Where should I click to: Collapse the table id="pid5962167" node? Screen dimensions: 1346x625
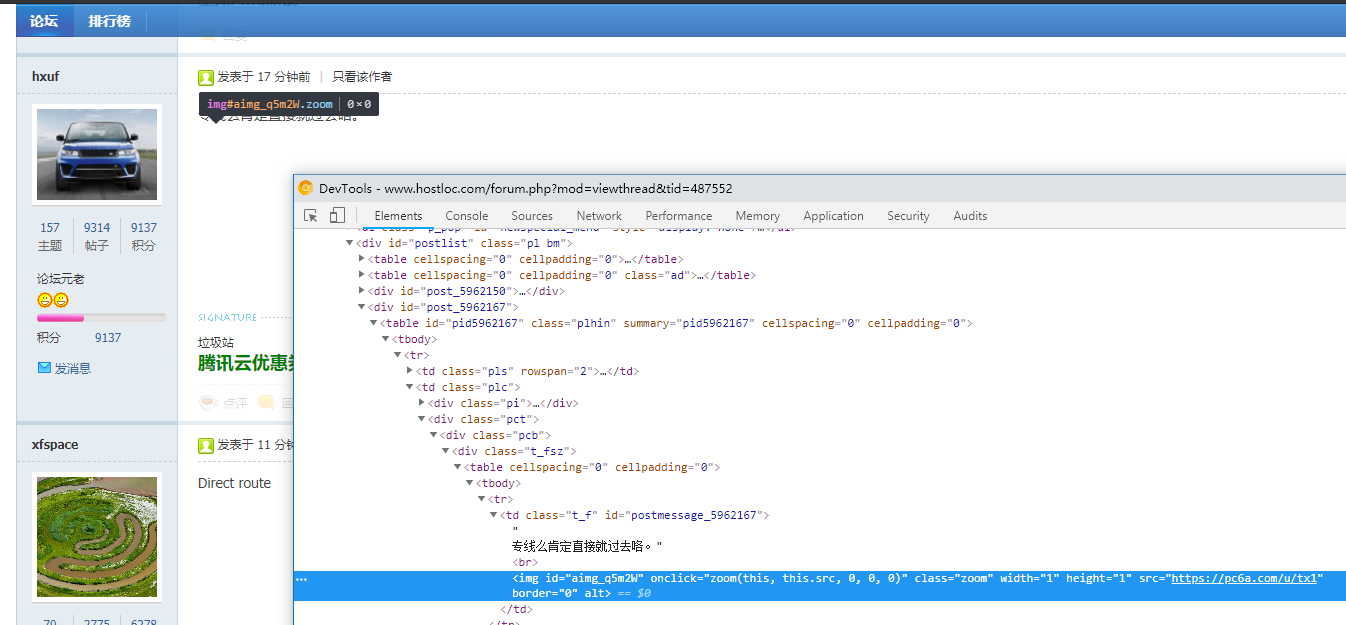(374, 323)
